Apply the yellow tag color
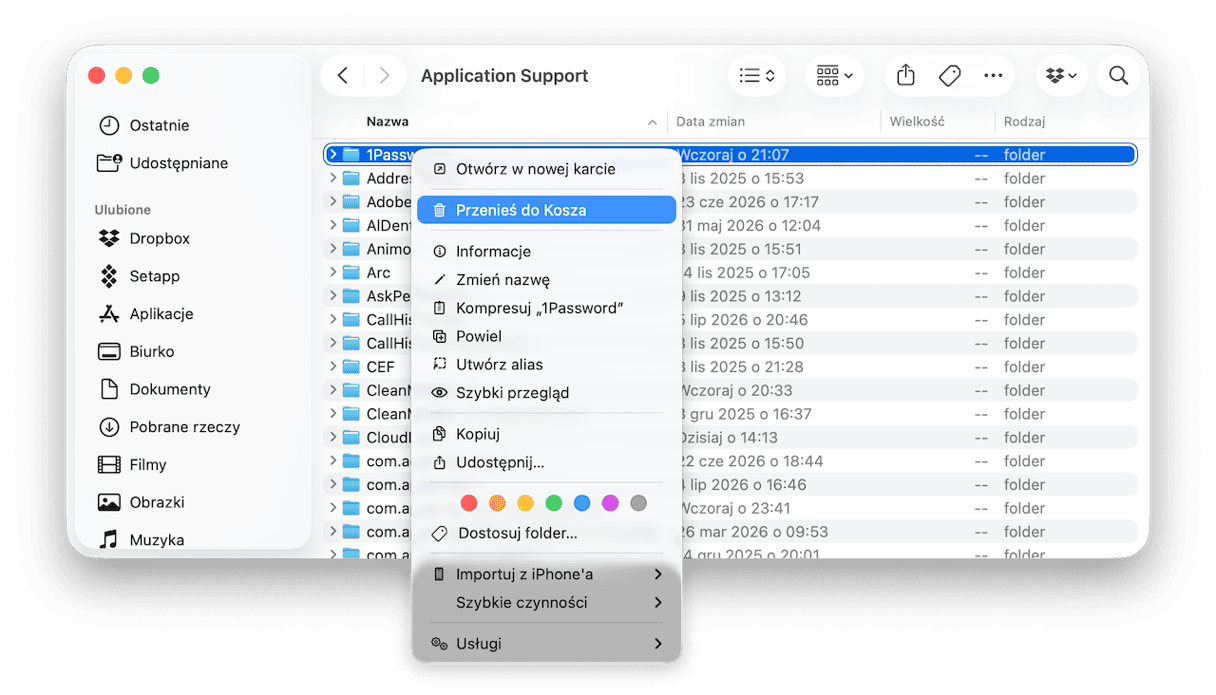This screenshot has height=695, width=1216. click(x=525, y=503)
